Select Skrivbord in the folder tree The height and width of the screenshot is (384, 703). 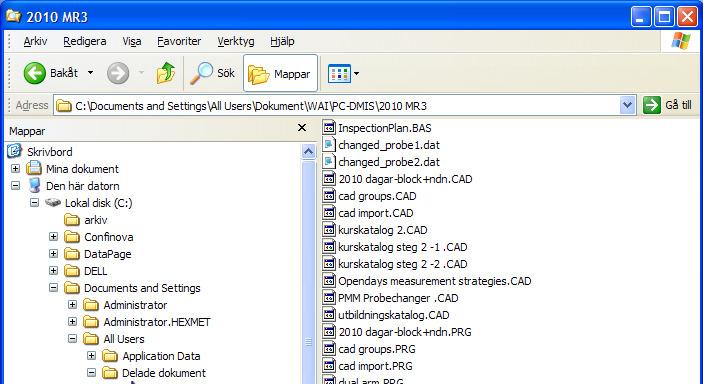pos(49,152)
